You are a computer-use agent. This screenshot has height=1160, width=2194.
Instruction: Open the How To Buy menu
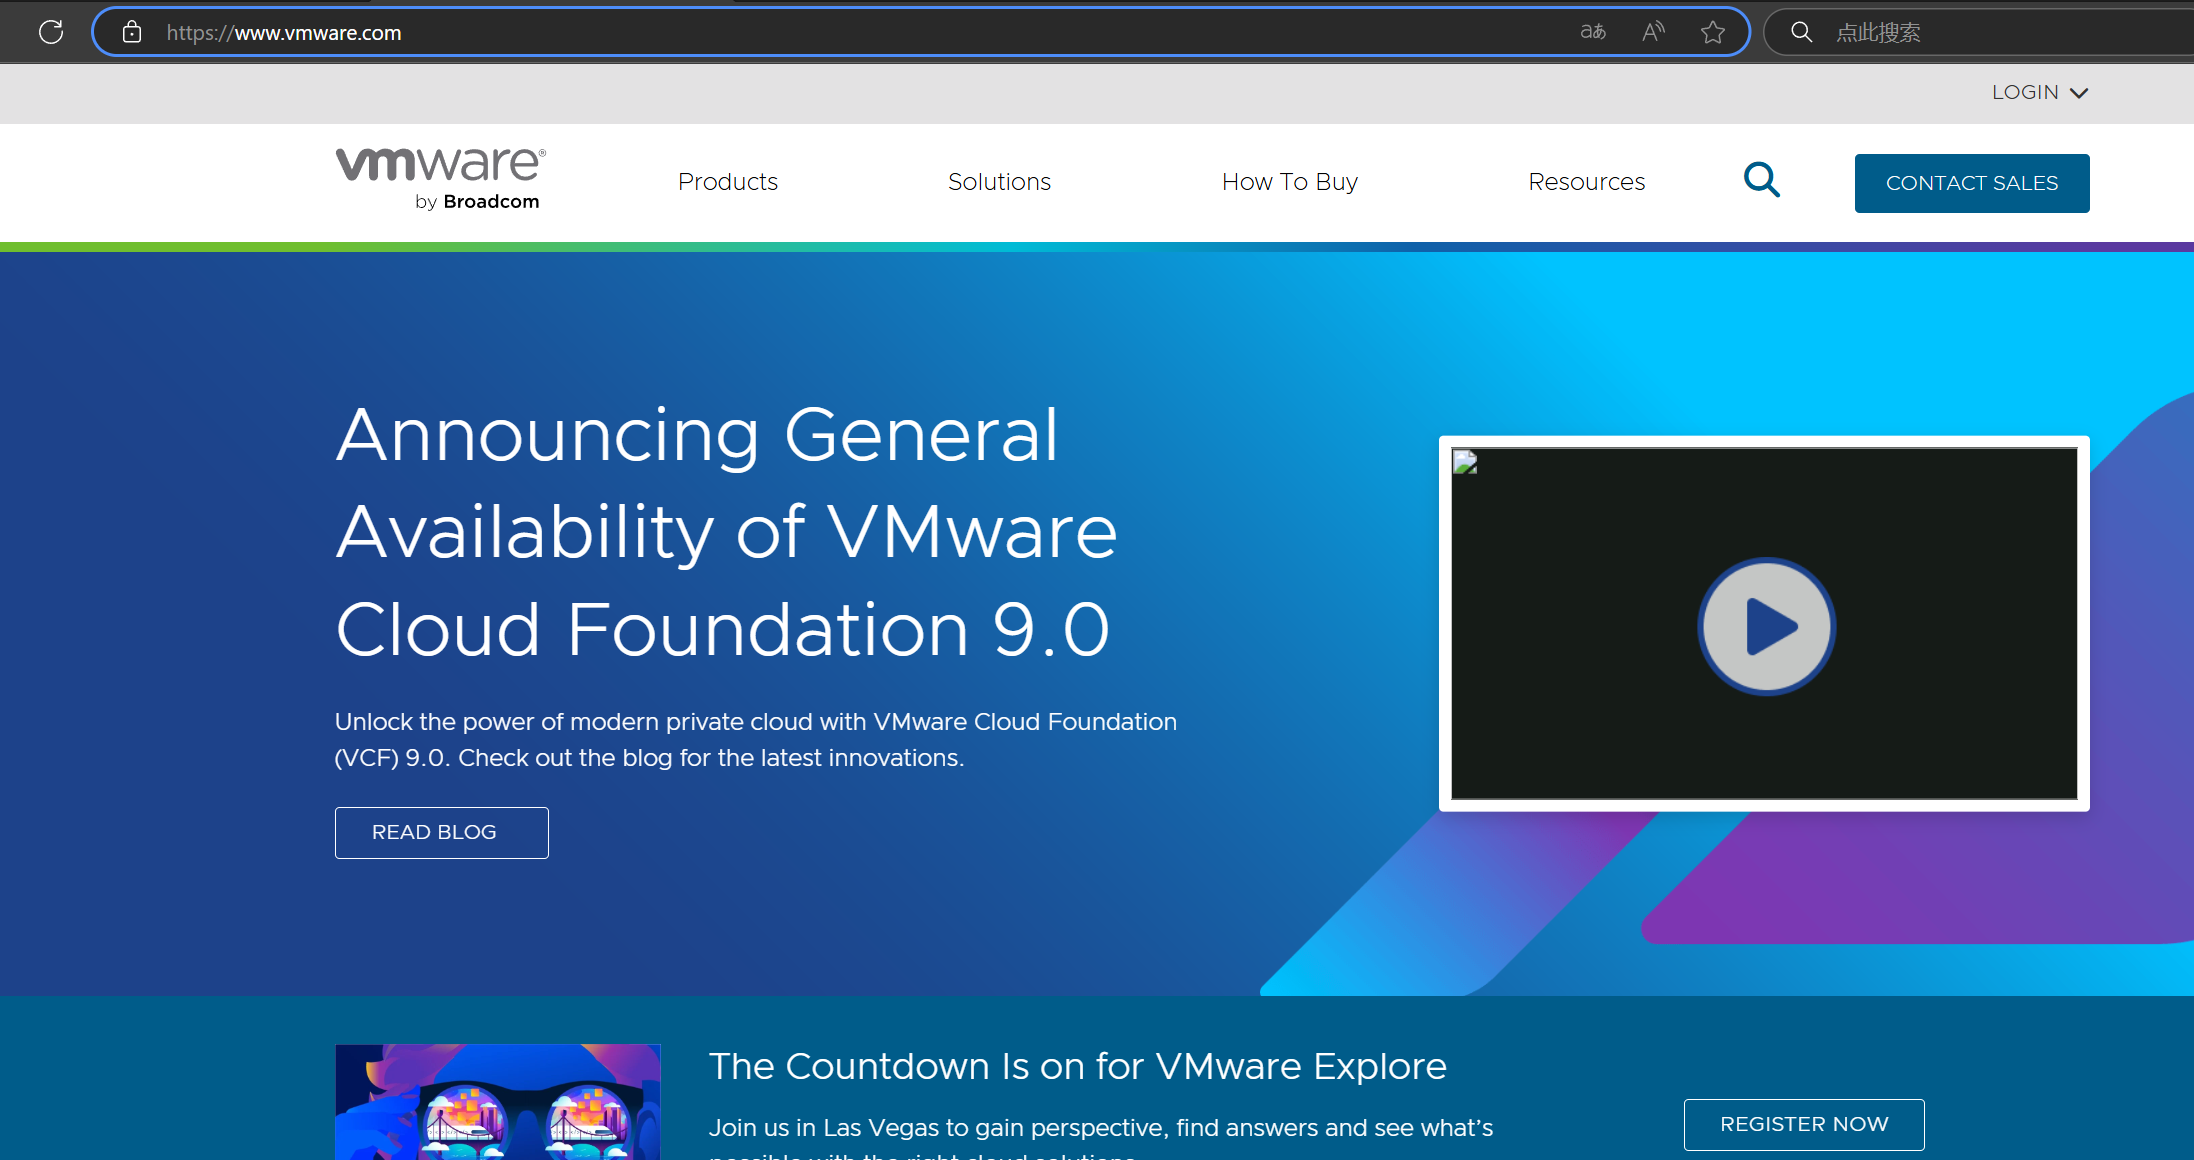(x=1289, y=182)
